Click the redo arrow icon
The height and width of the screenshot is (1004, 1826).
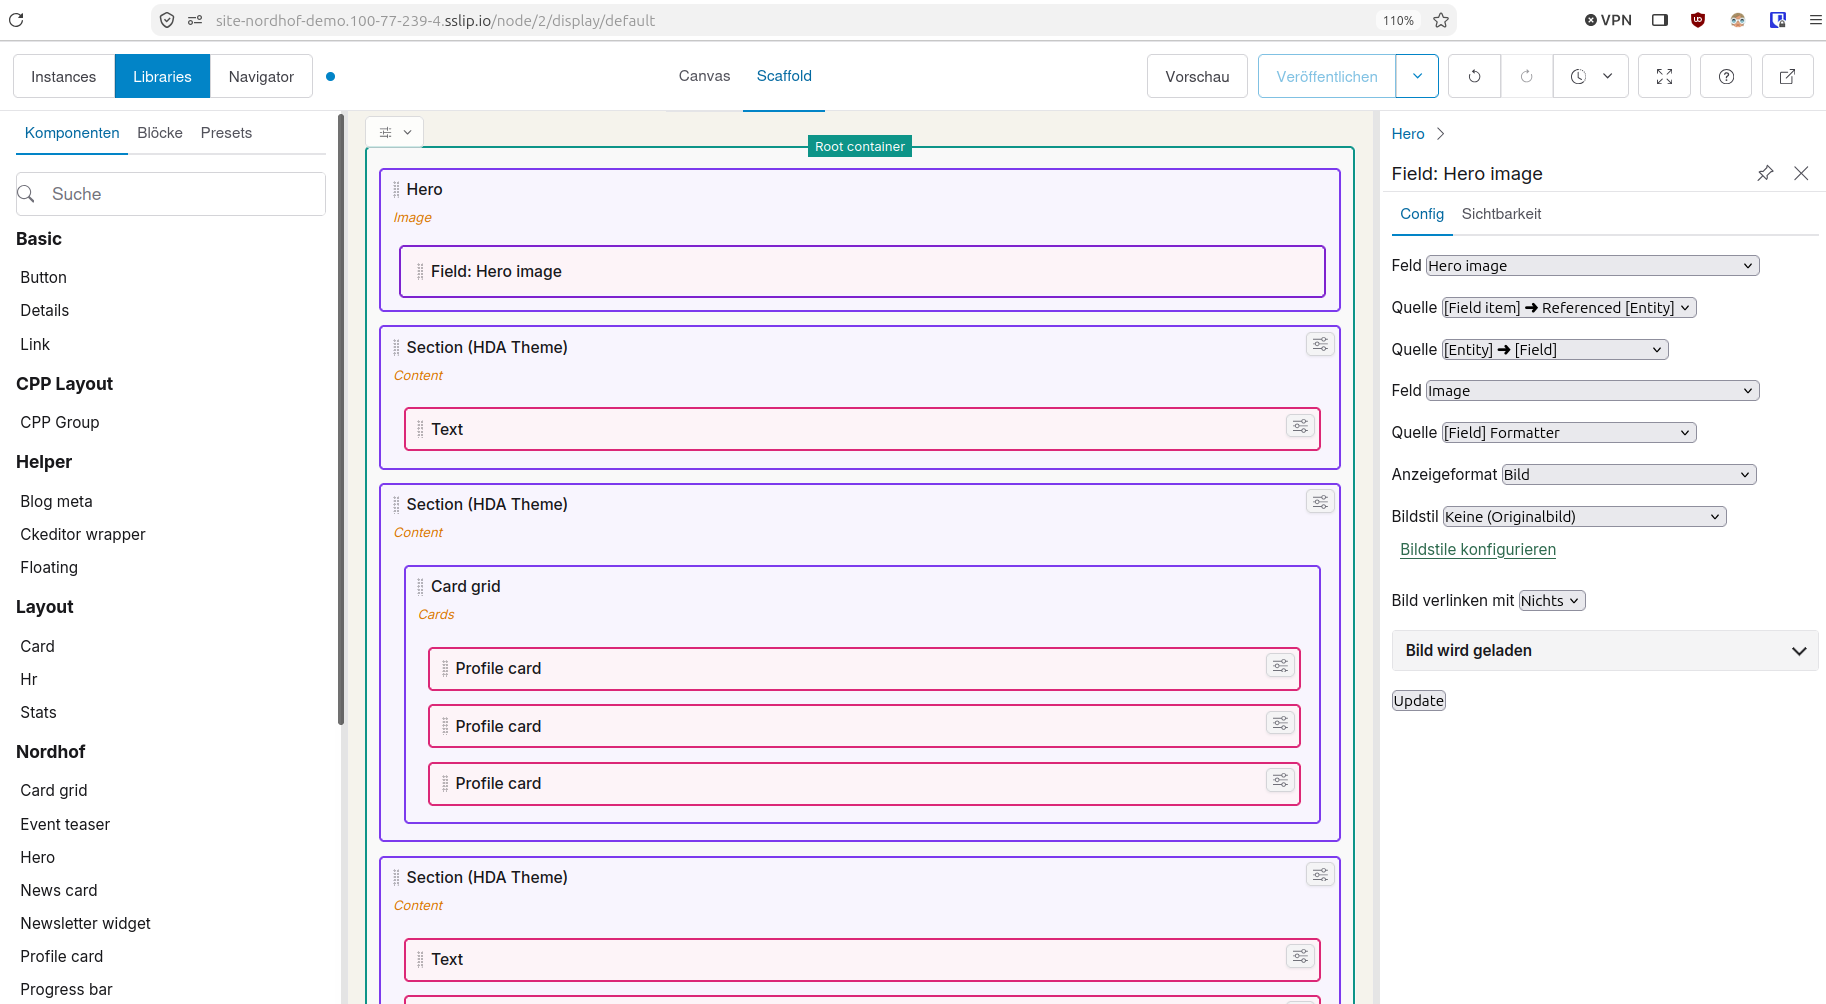1526,76
